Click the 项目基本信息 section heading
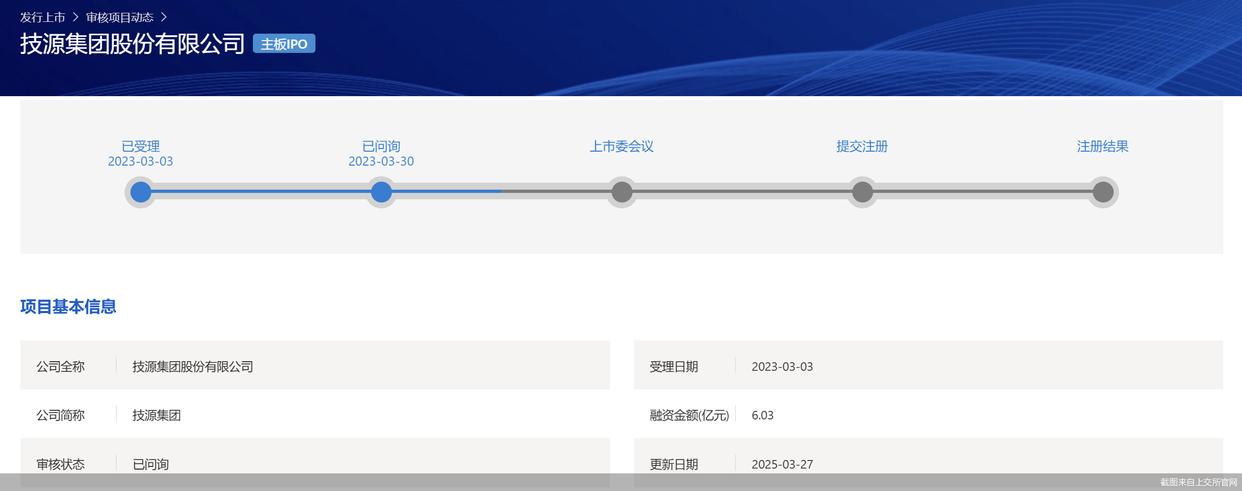The height and width of the screenshot is (491, 1242). (68, 307)
